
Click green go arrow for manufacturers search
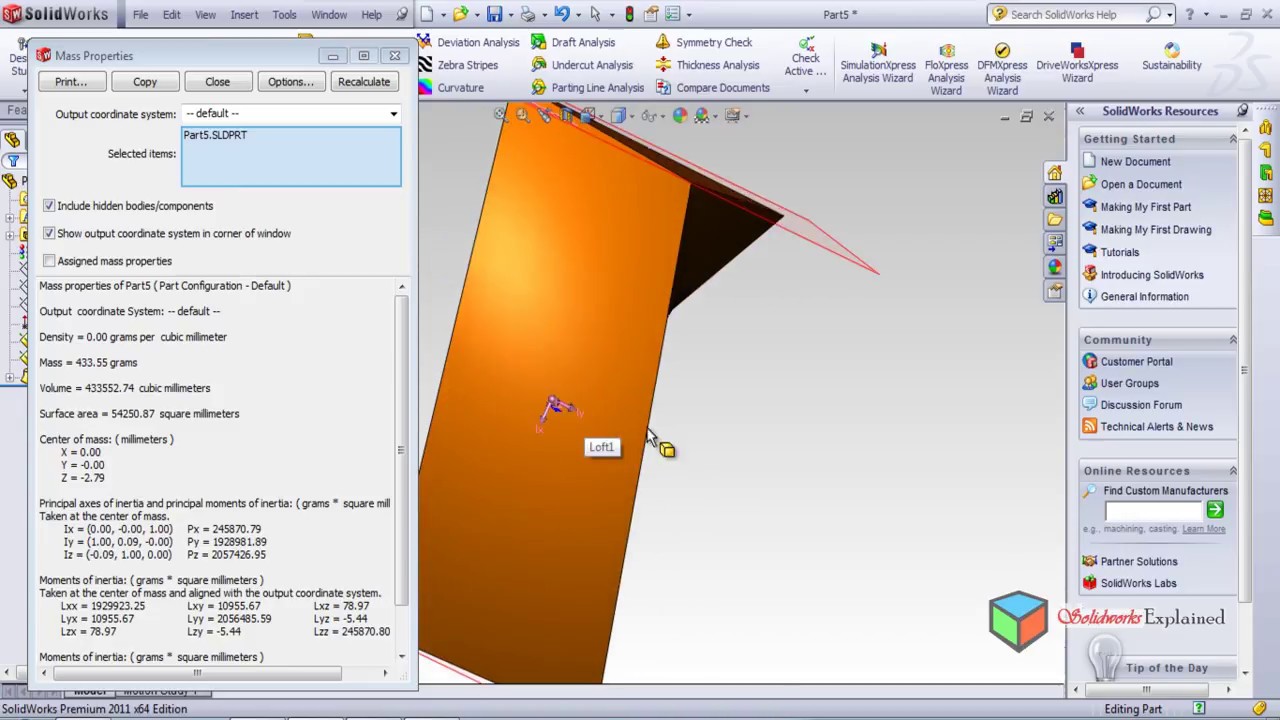(1214, 510)
